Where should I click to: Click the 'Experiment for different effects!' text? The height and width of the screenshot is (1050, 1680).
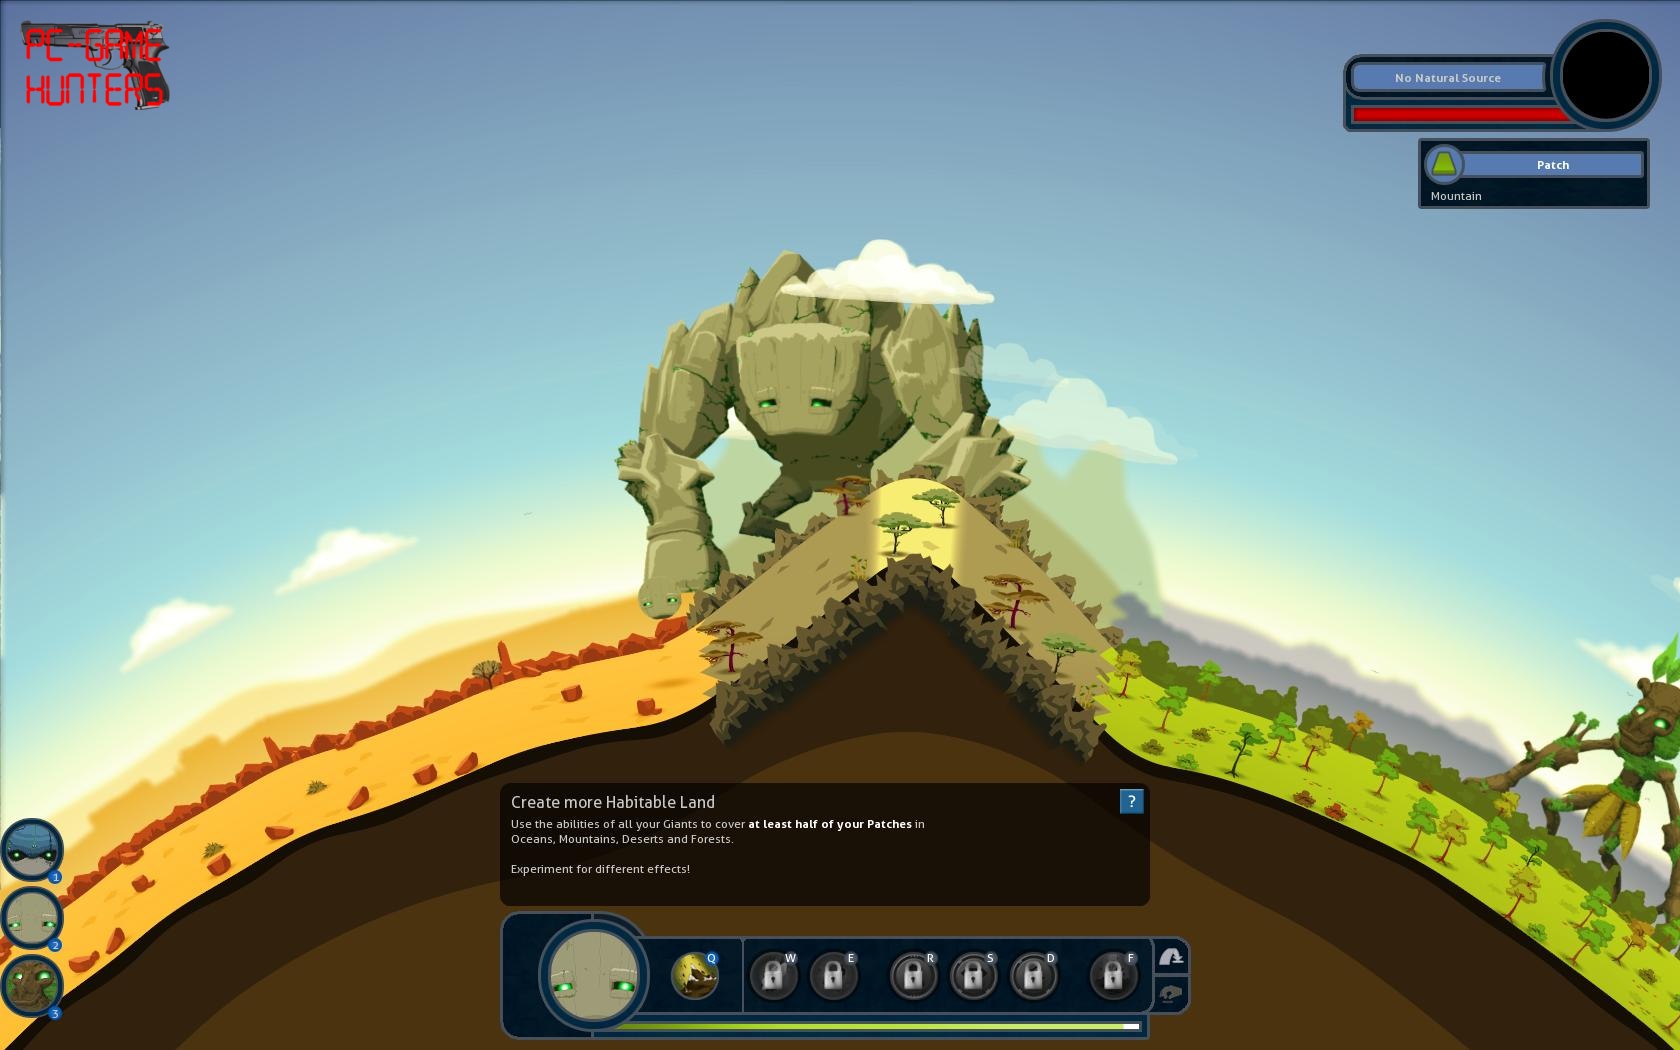600,869
